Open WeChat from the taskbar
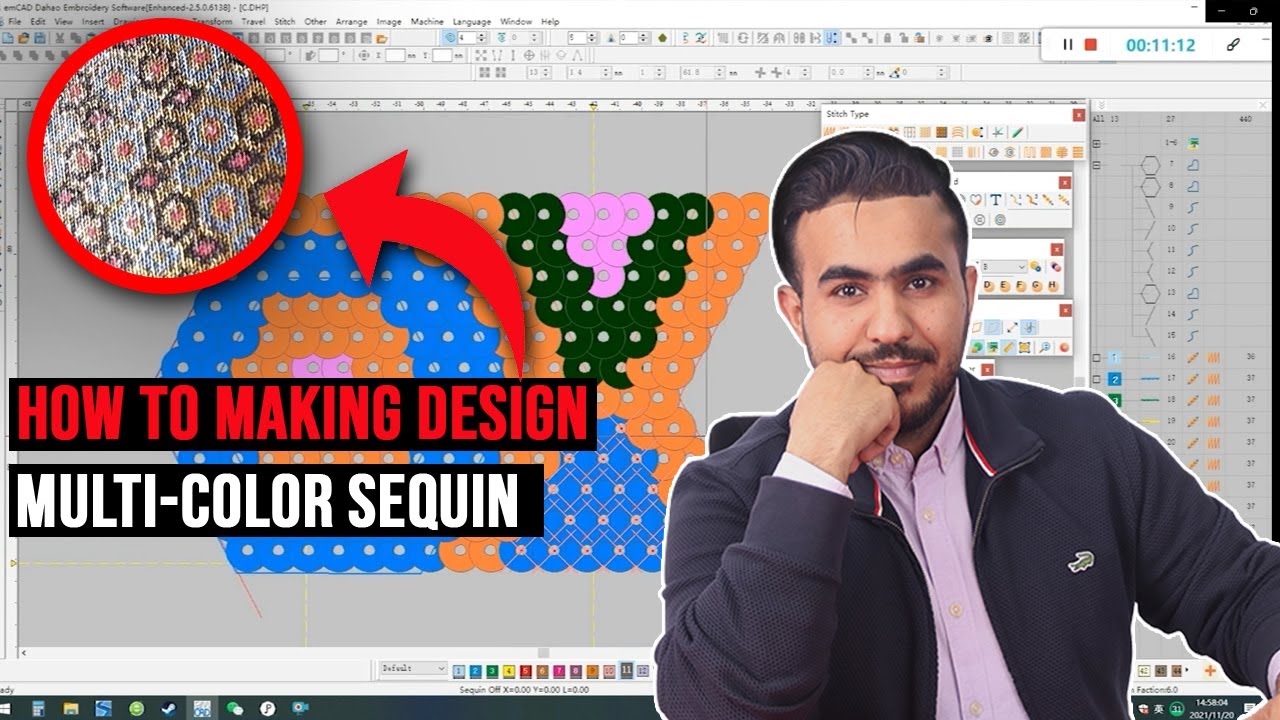Image resolution: width=1280 pixels, height=720 pixels. (x=234, y=708)
